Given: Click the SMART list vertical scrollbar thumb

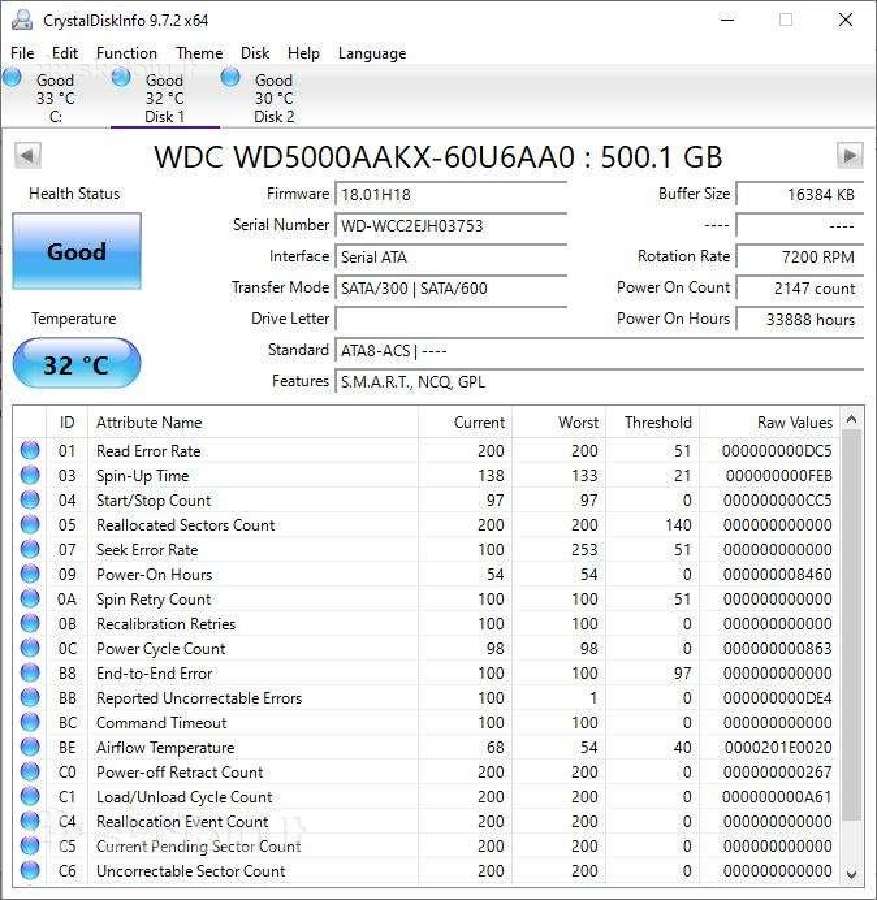Looking at the screenshot, I should [x=852, y=626].
